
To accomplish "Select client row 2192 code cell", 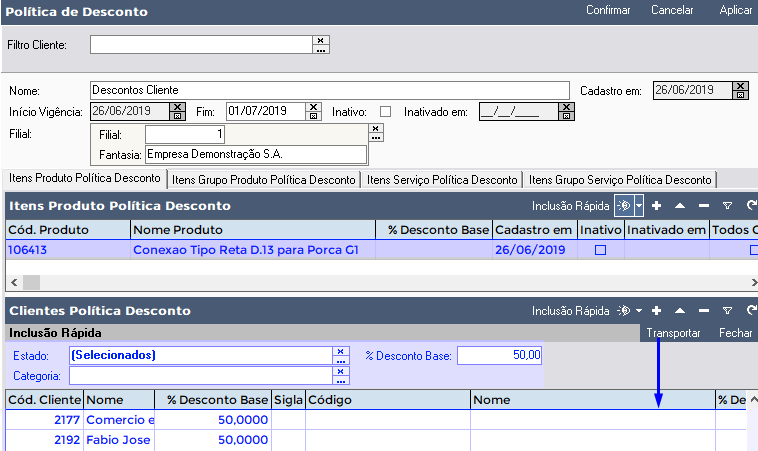I will tap(44, 440).
